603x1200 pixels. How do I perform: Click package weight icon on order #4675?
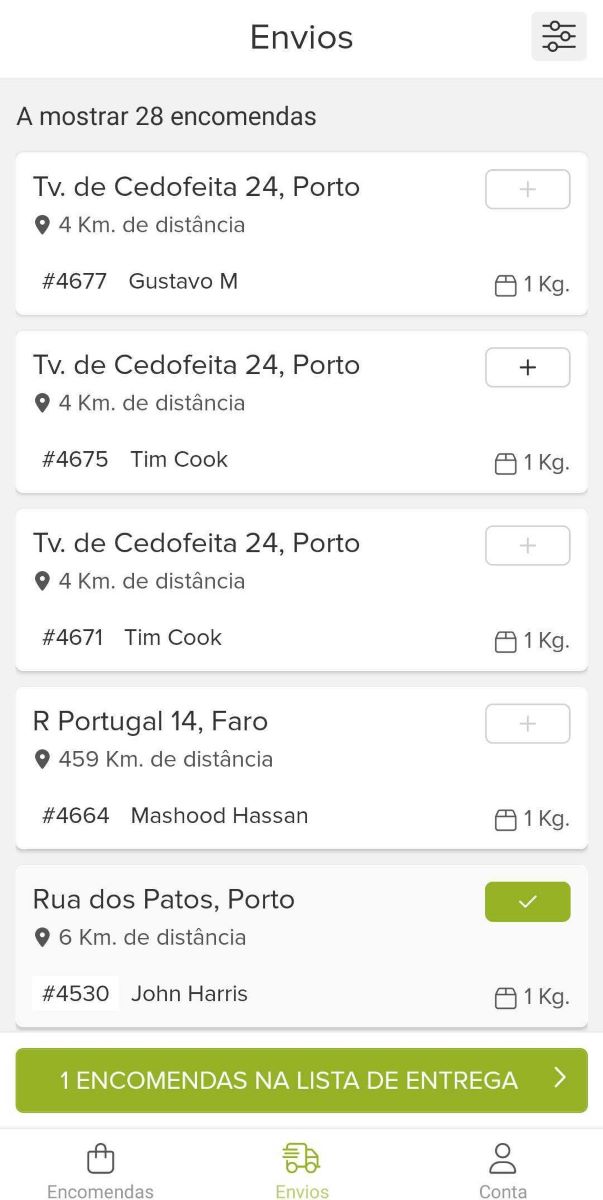click(506, 463)
